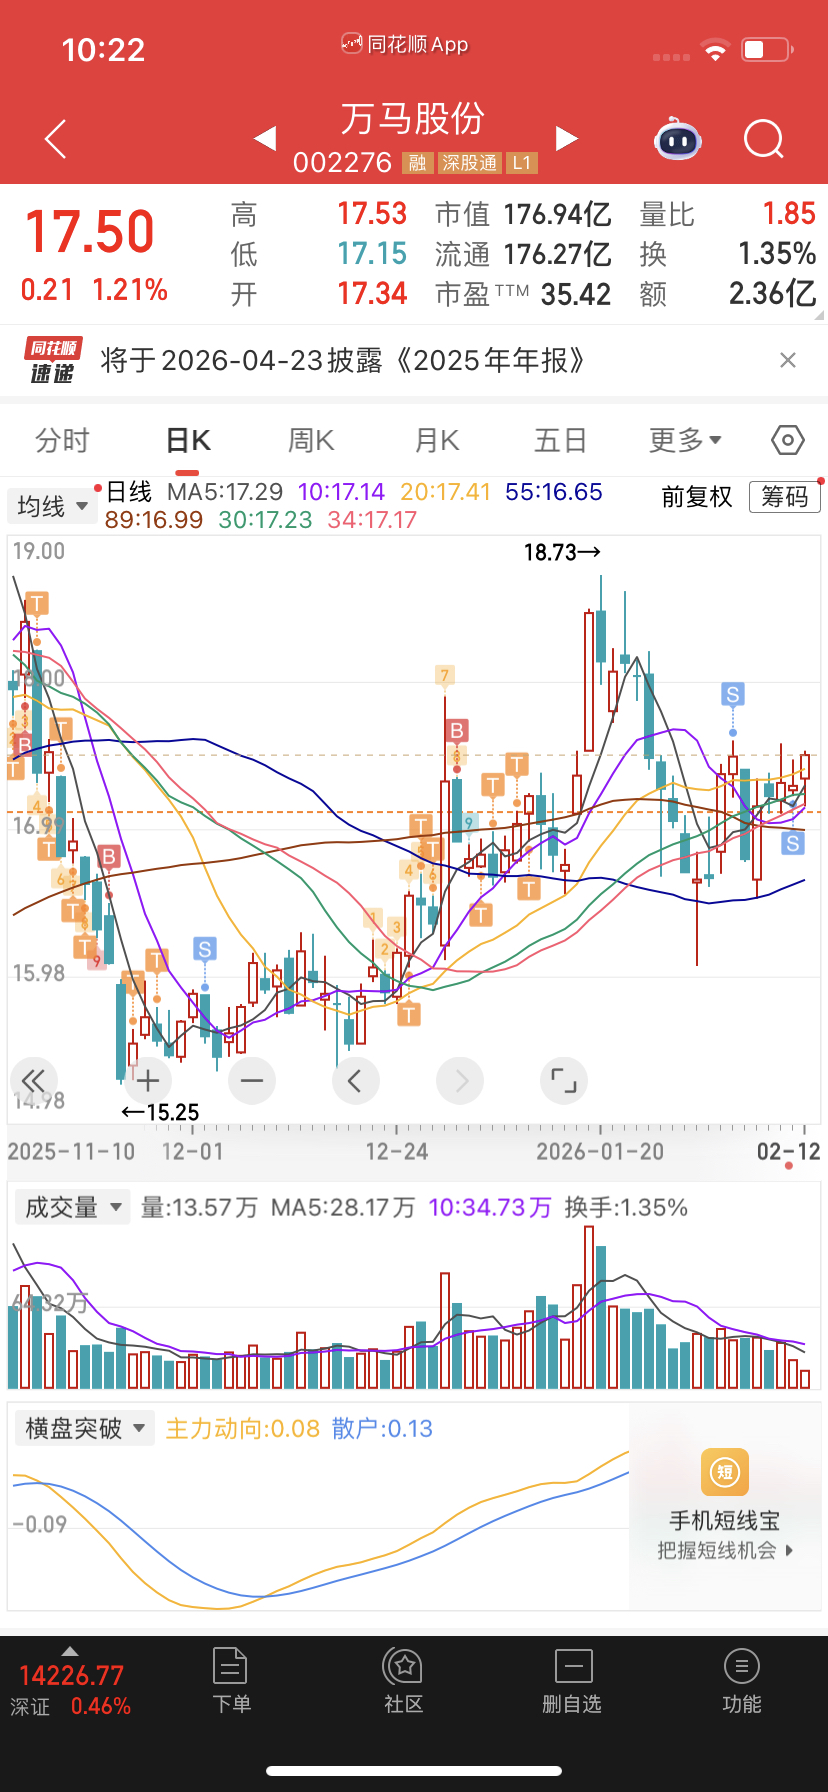Enter fullscreen landscape chart view
The image size is (828, 1792).
coord(564,1080)
